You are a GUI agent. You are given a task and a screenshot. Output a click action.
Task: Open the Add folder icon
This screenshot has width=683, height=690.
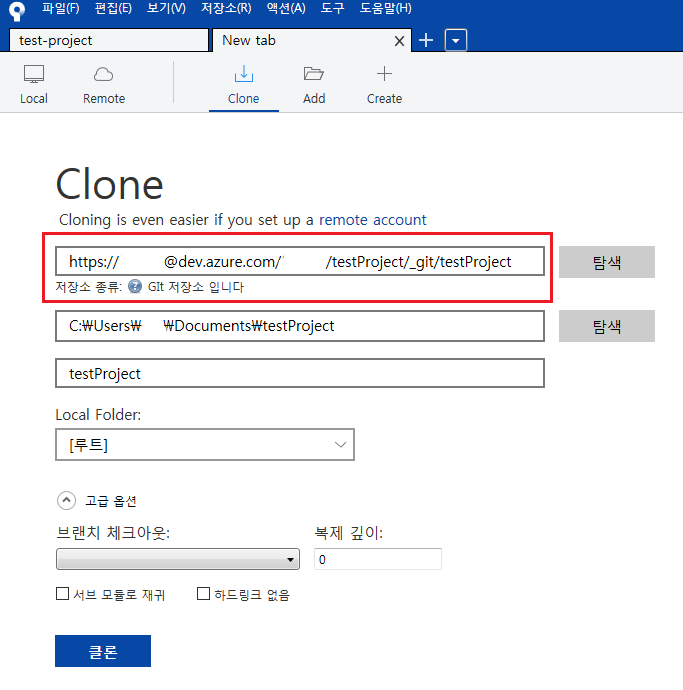tap(314, 73)
